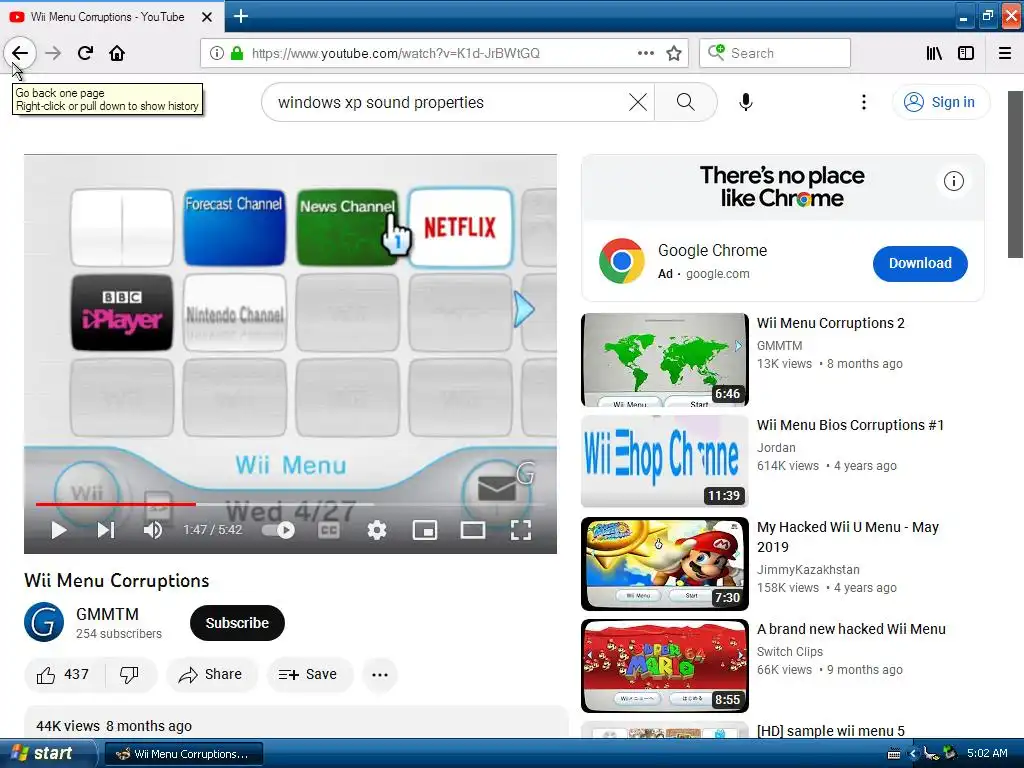Select the Wii Menu Corruptions browser tab
Image resolution: width=1024 pixels, height=768 pixels.
click(x=111, y=16)
